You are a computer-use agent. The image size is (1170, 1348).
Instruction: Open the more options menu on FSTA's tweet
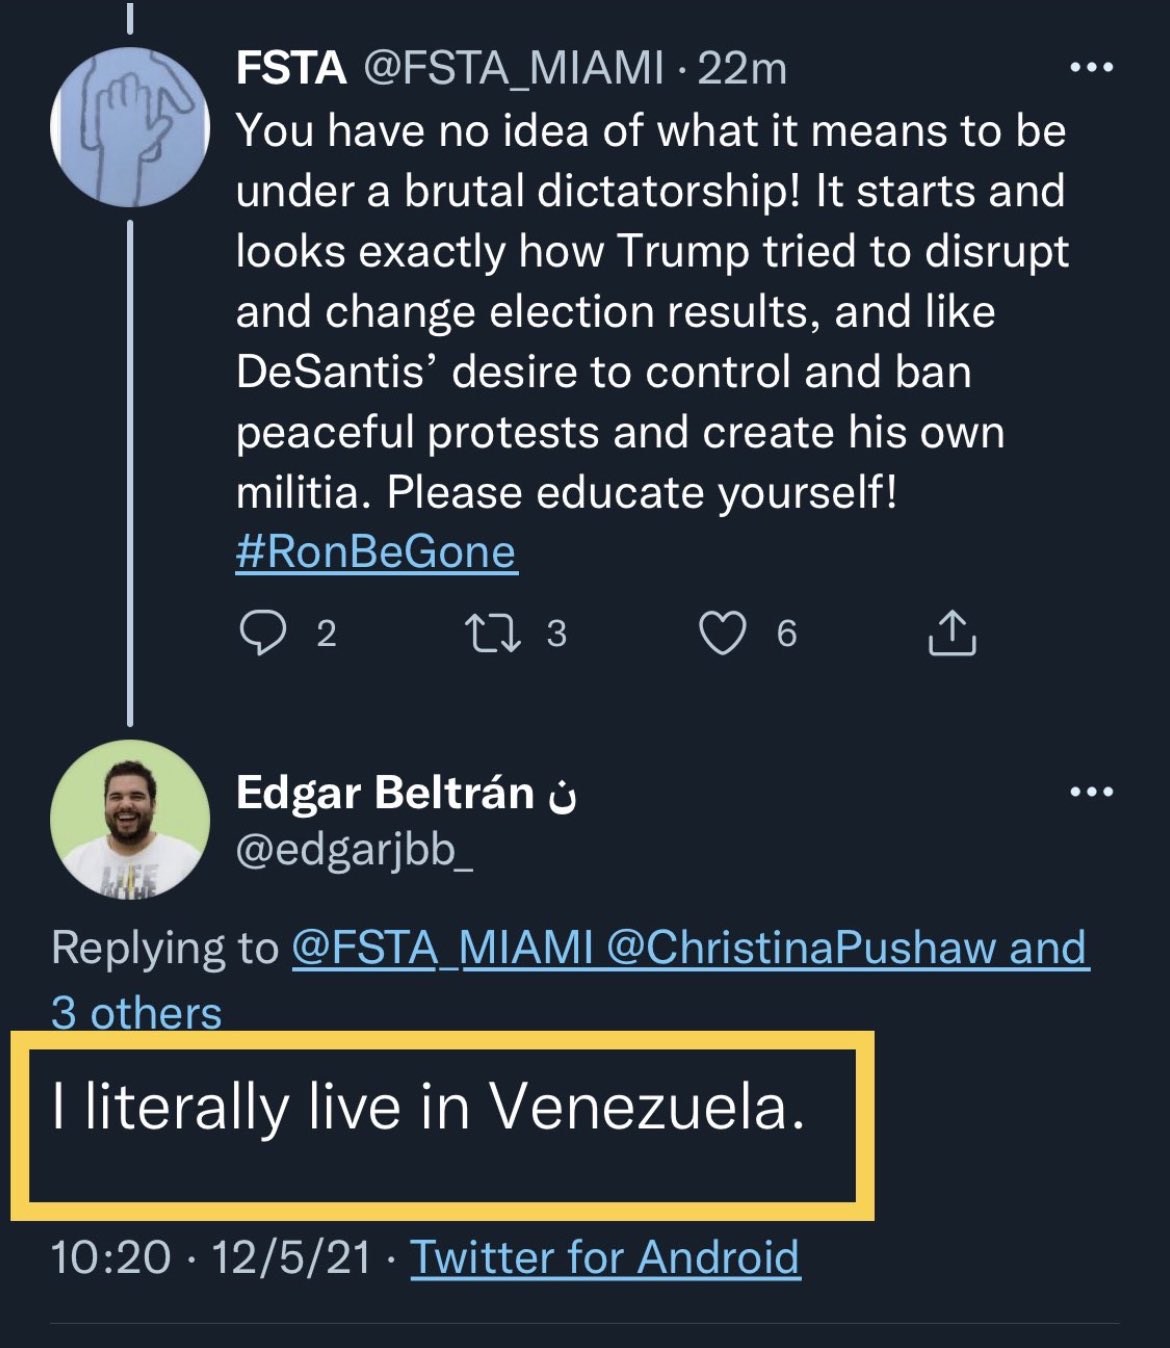[1091, 68]
